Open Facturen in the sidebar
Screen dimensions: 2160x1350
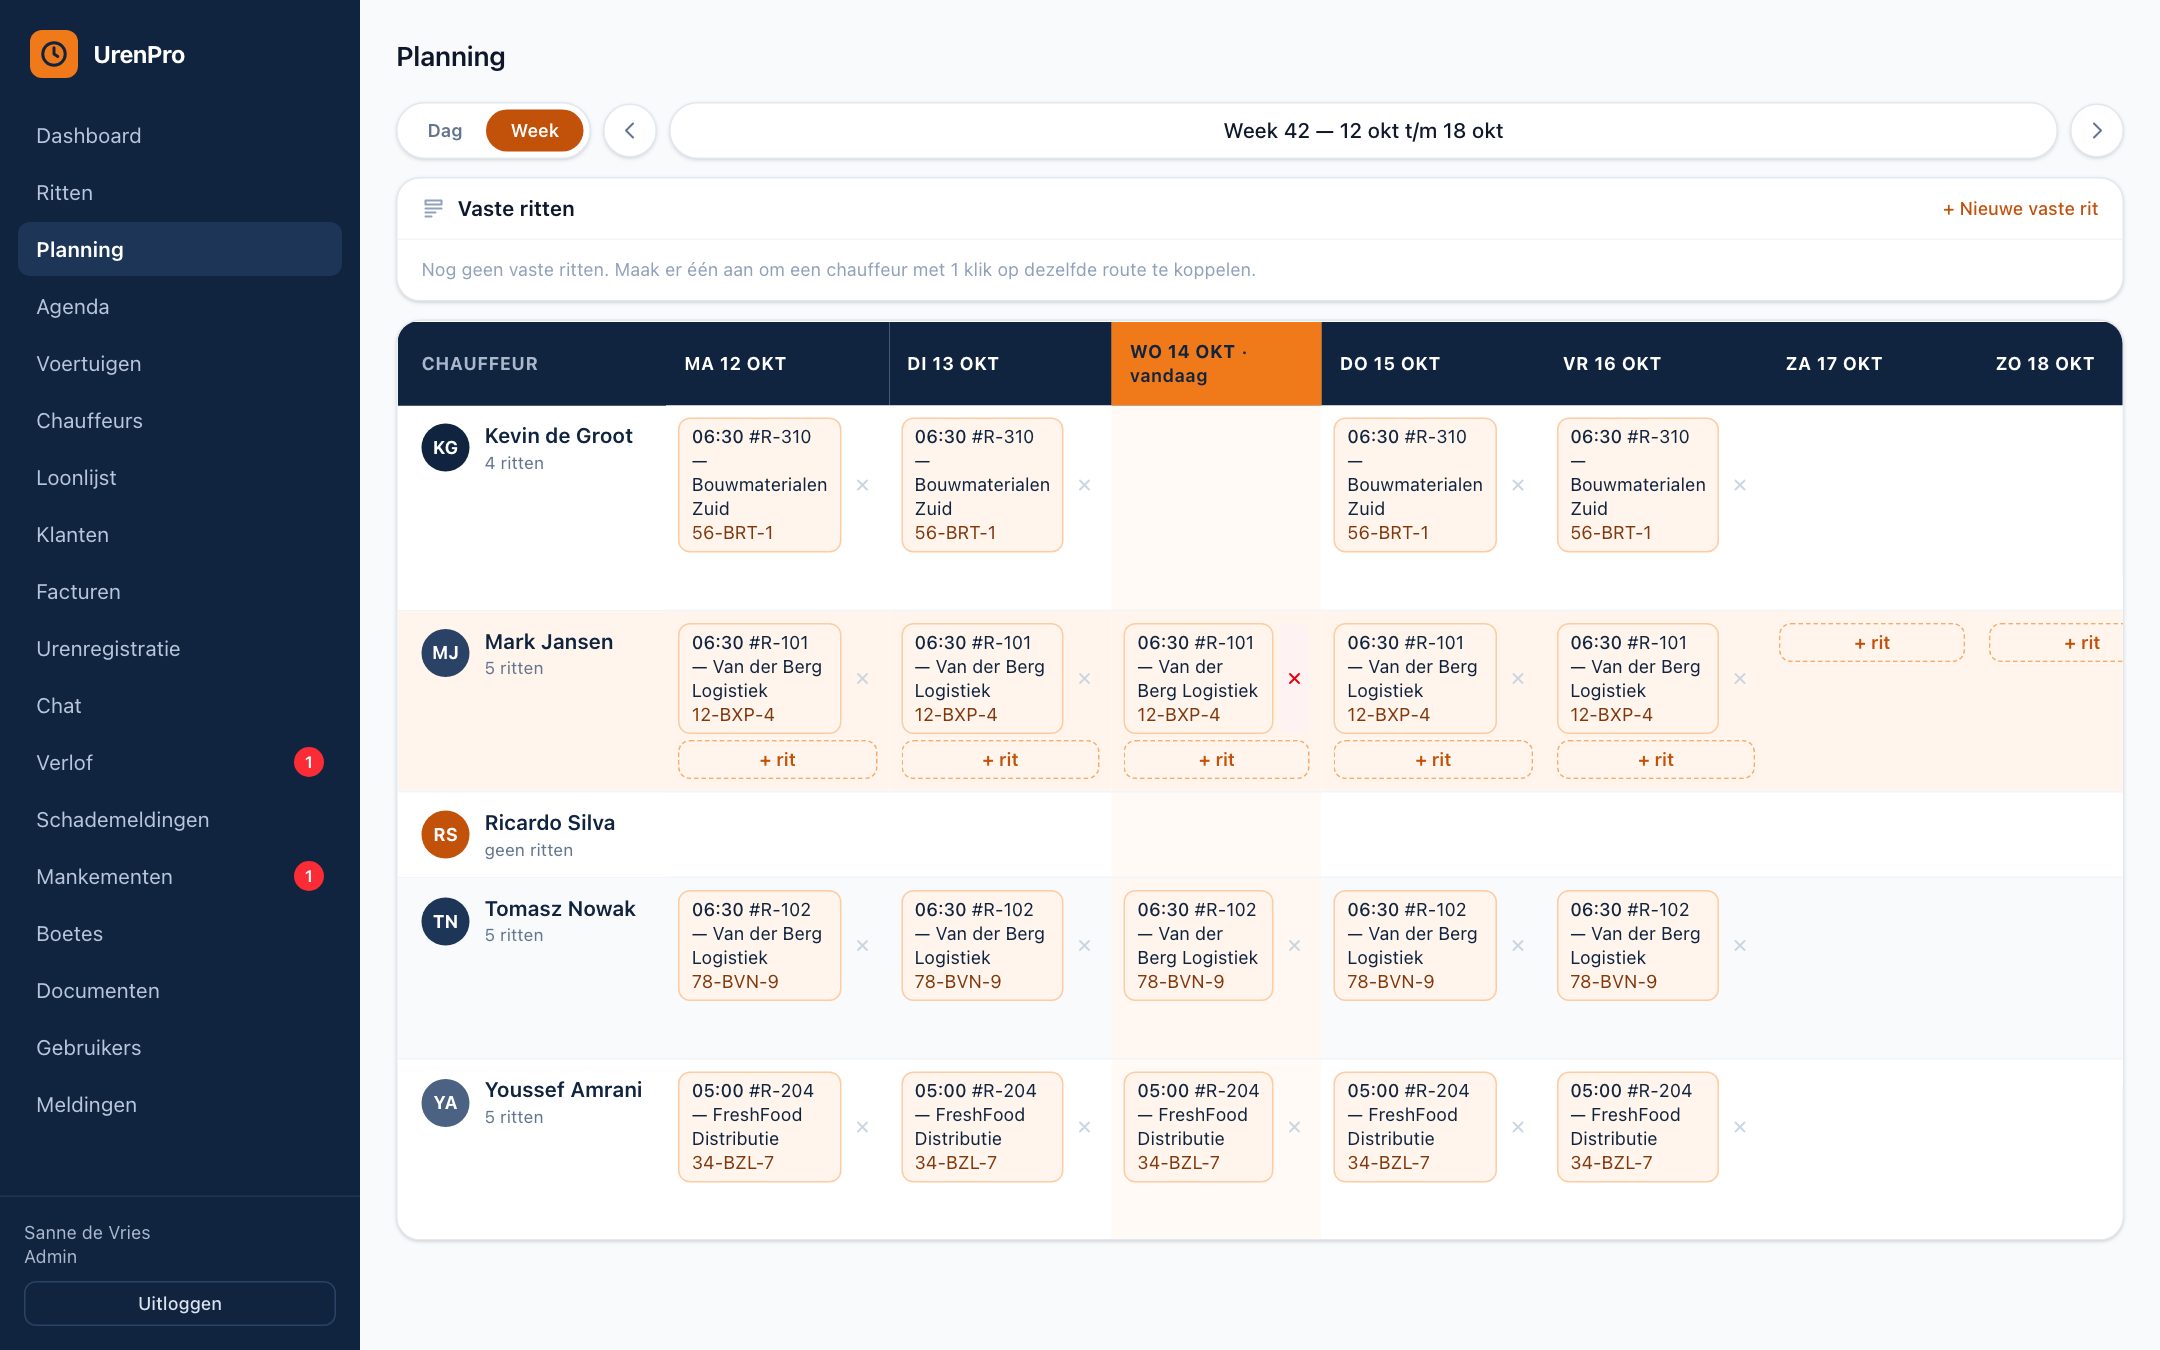(x=180, y=592)
